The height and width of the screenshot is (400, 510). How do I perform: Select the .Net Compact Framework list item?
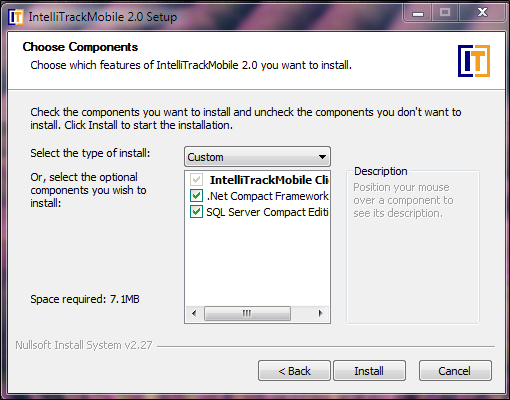click(267, 196)
